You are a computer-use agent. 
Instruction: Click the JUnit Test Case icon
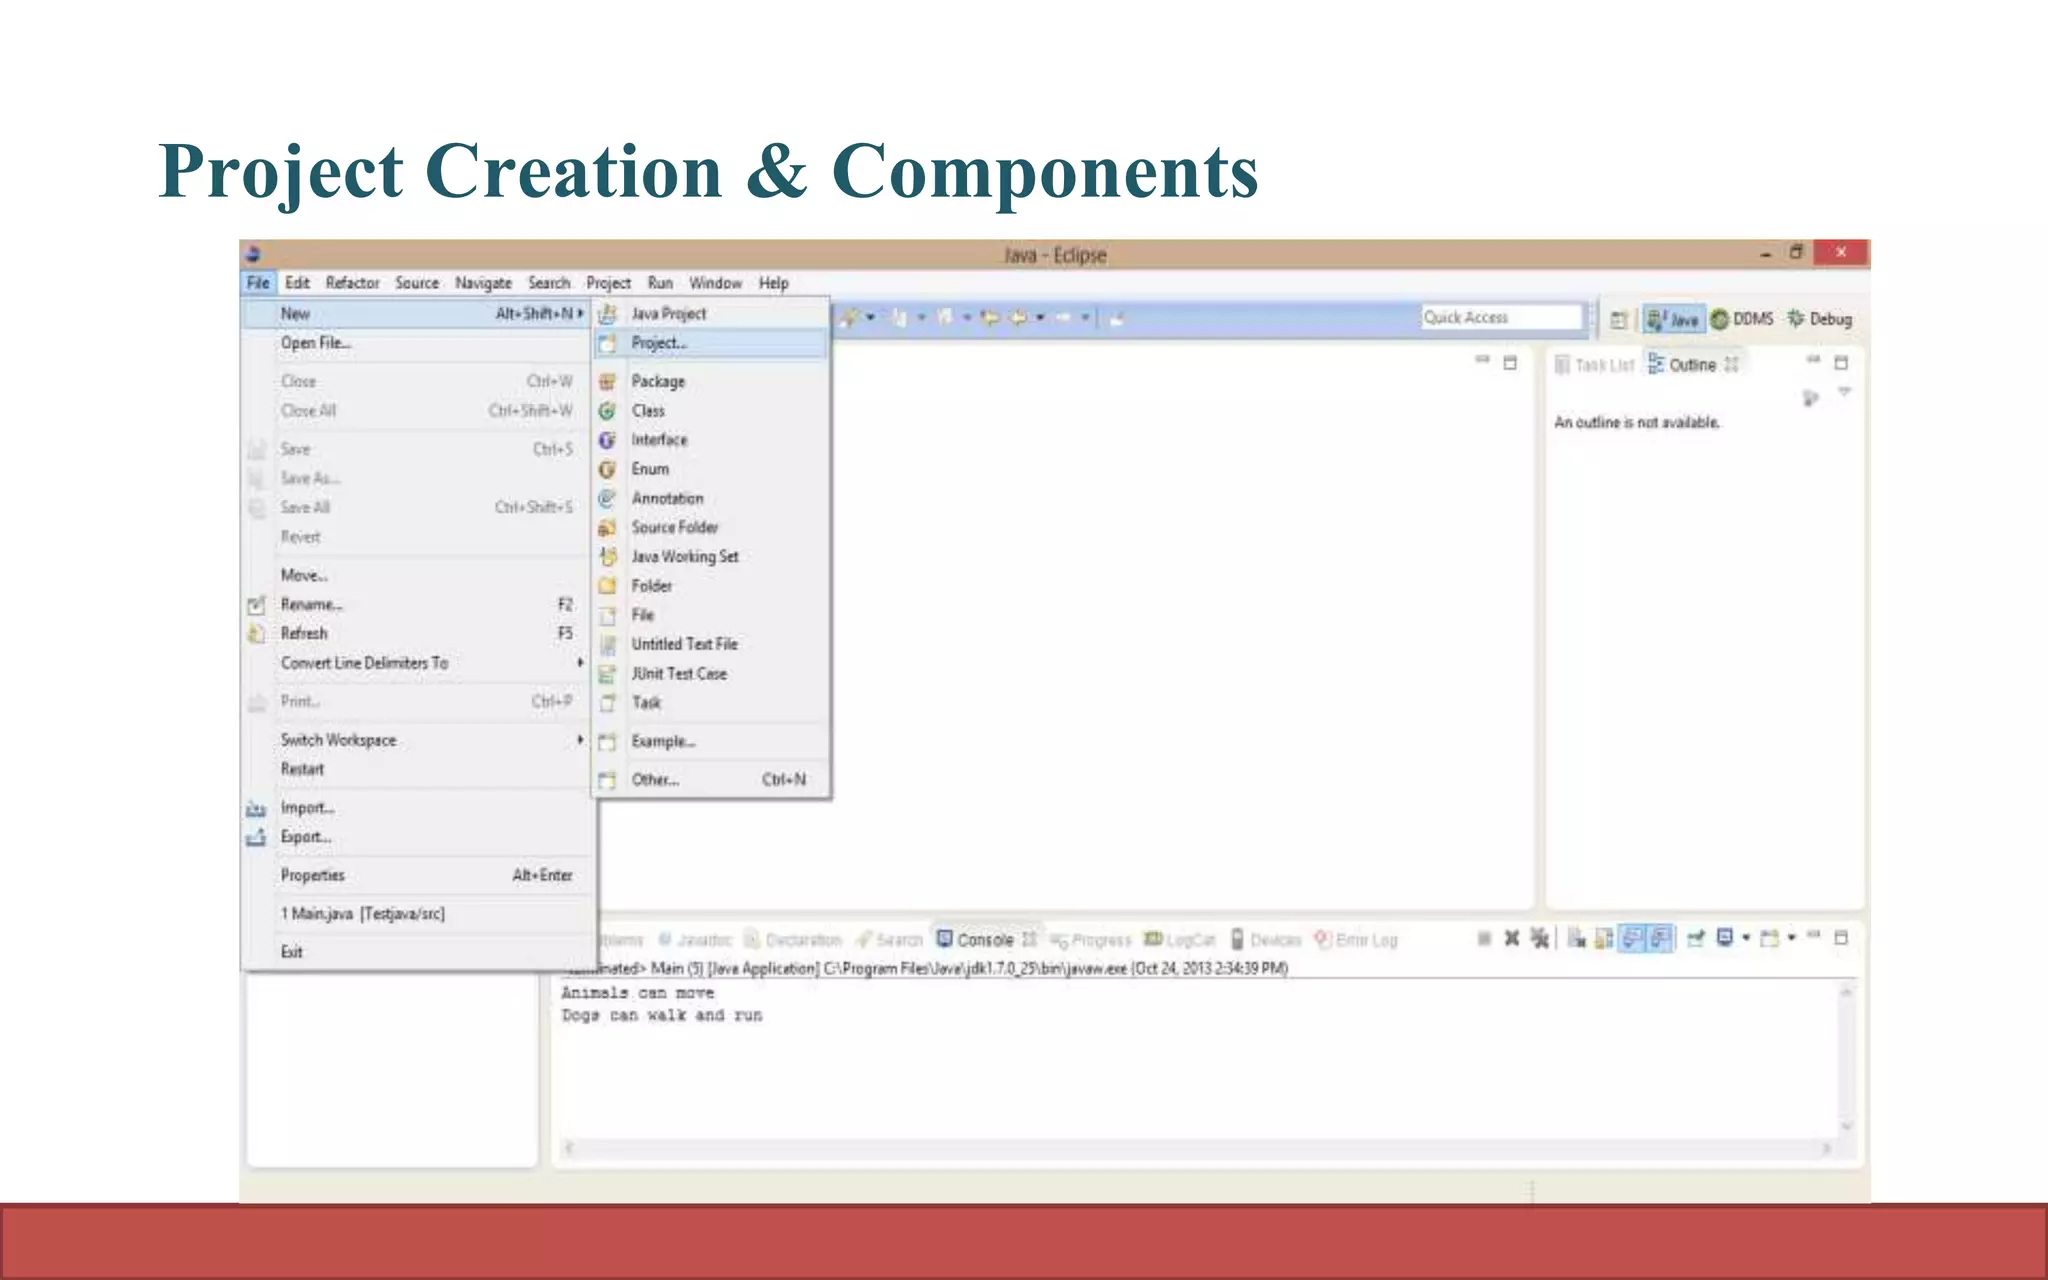click(x=607, y=674)
